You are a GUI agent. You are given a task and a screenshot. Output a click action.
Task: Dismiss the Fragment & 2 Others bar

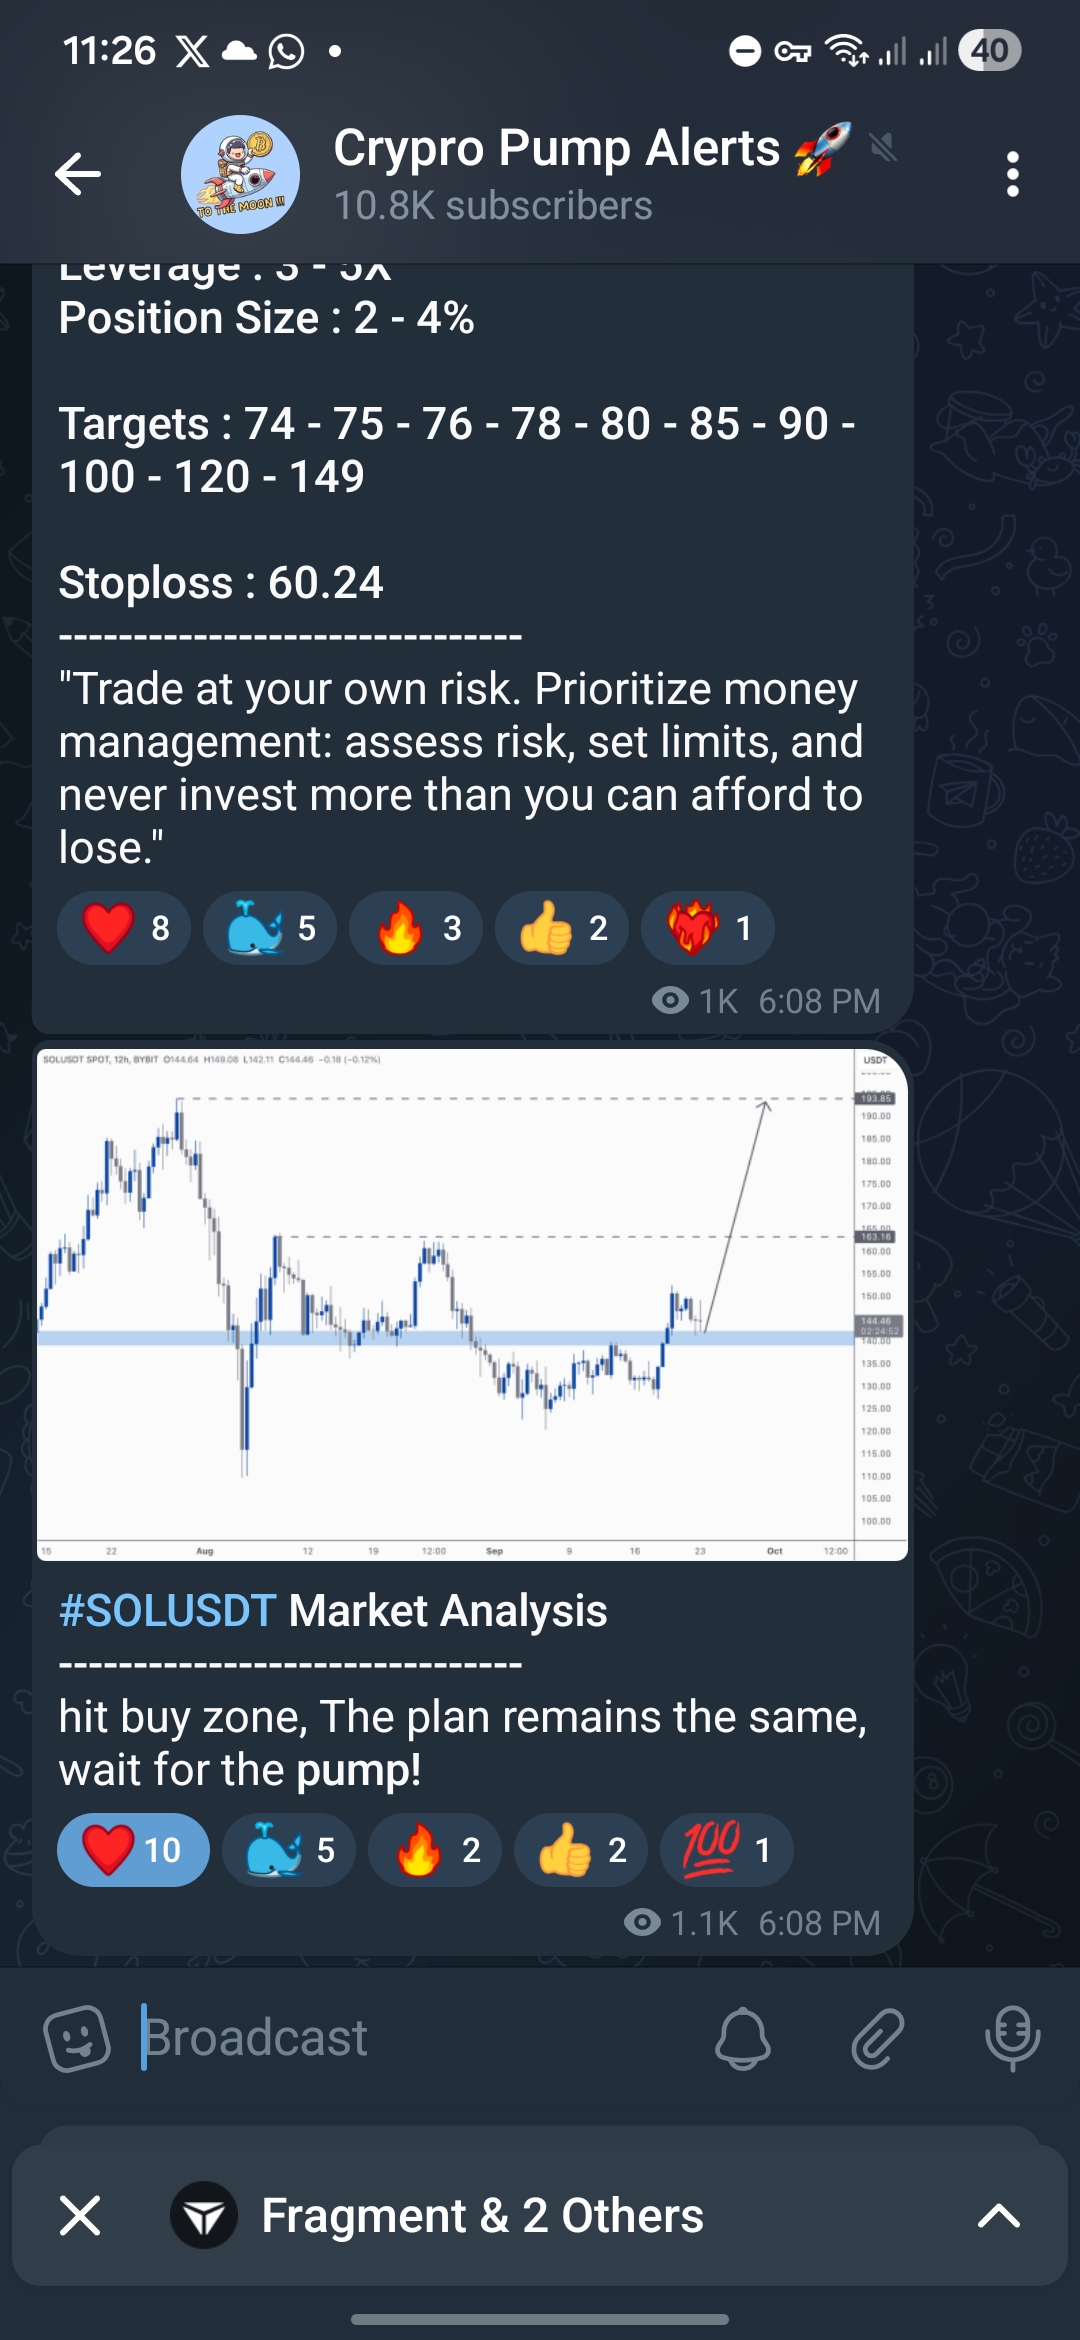pos(80,2215)
